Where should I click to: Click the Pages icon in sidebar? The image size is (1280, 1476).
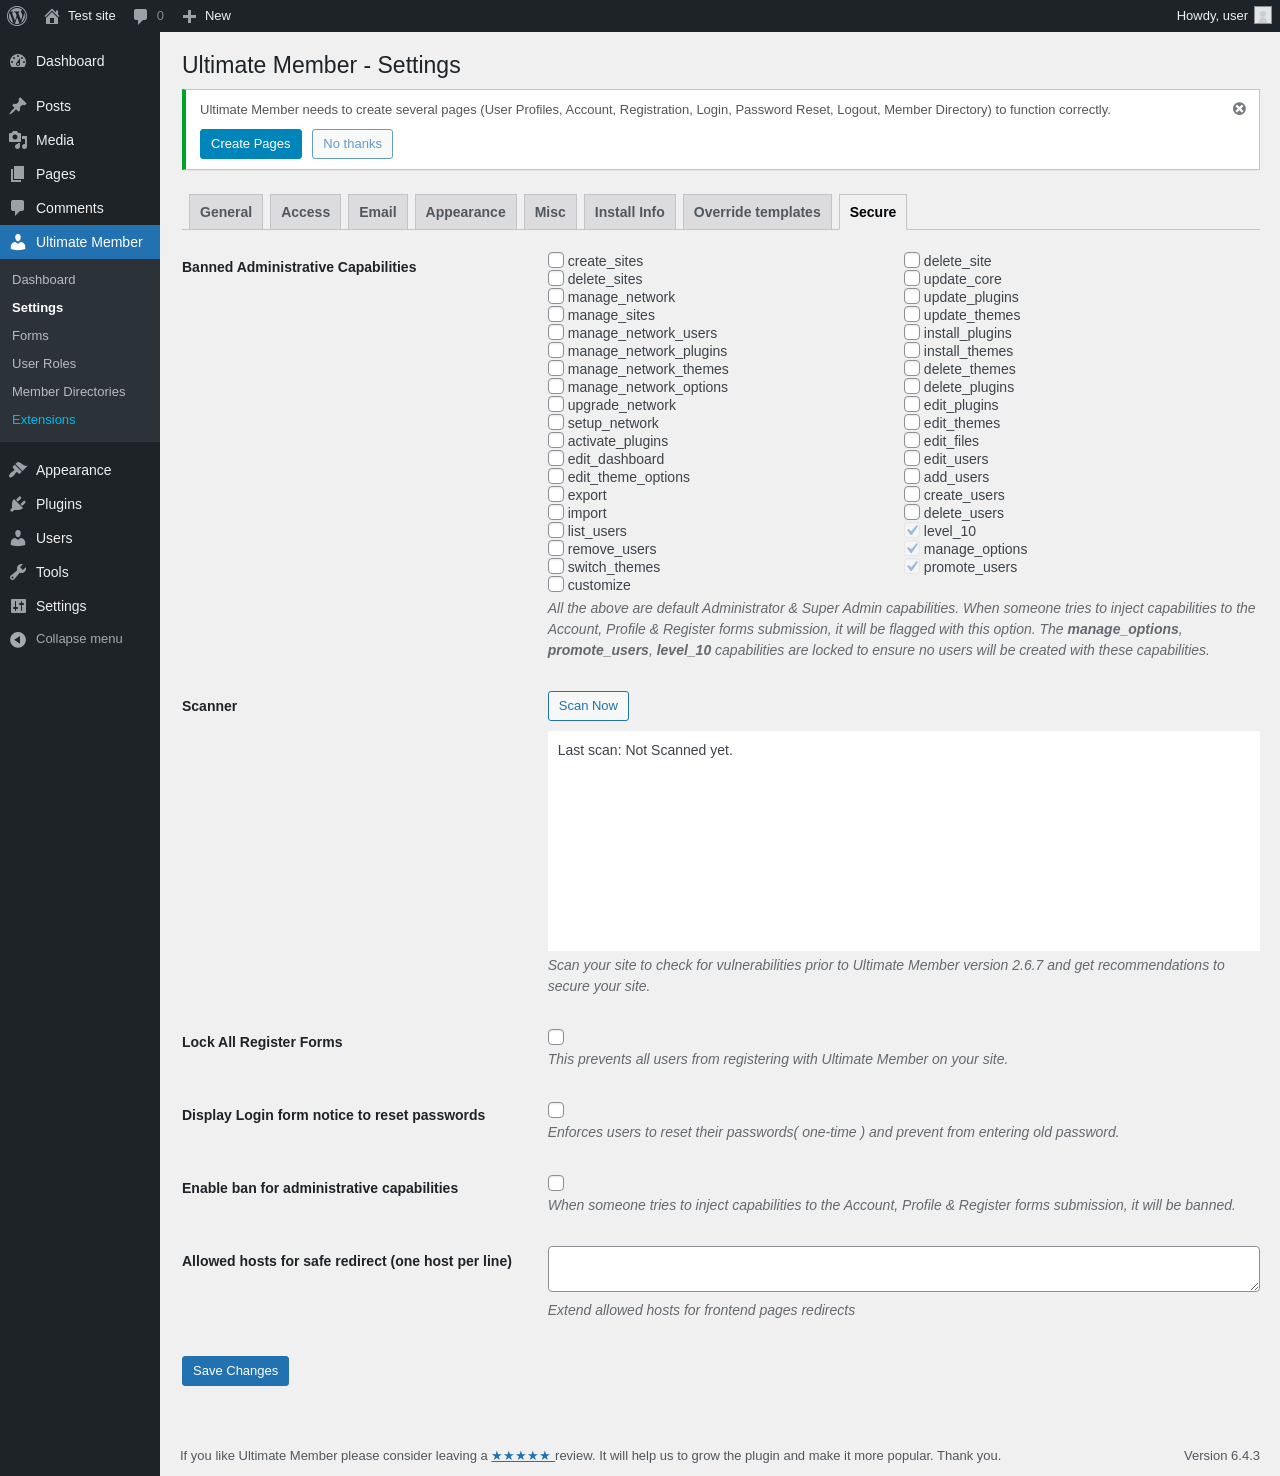pyautogui.click(x=18, y=174)
